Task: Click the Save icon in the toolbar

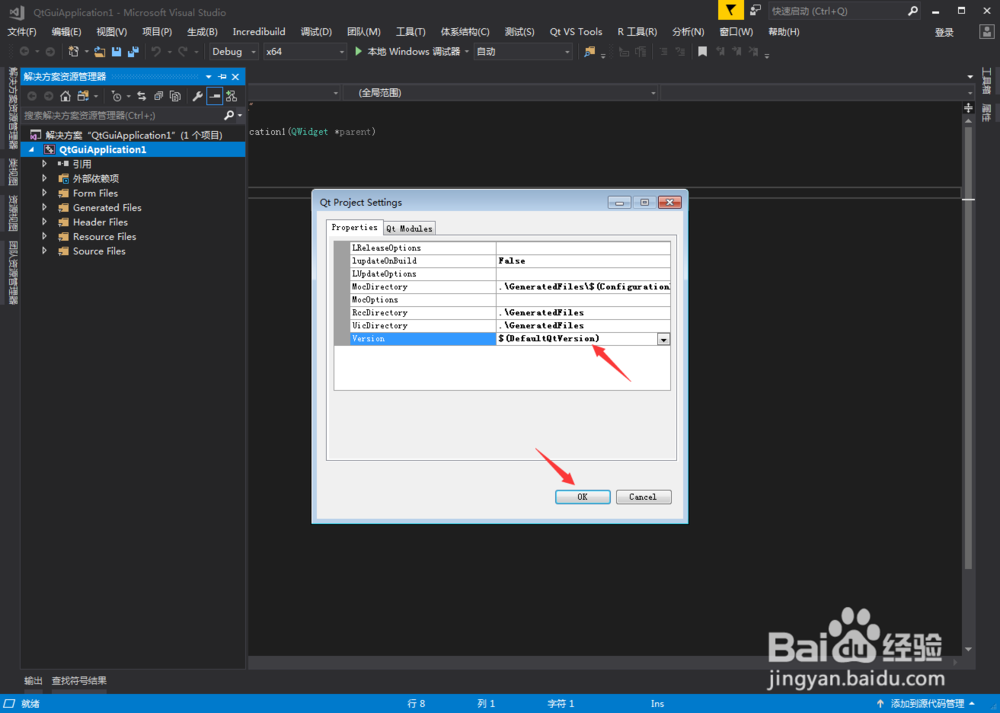Action: (116, 52)
